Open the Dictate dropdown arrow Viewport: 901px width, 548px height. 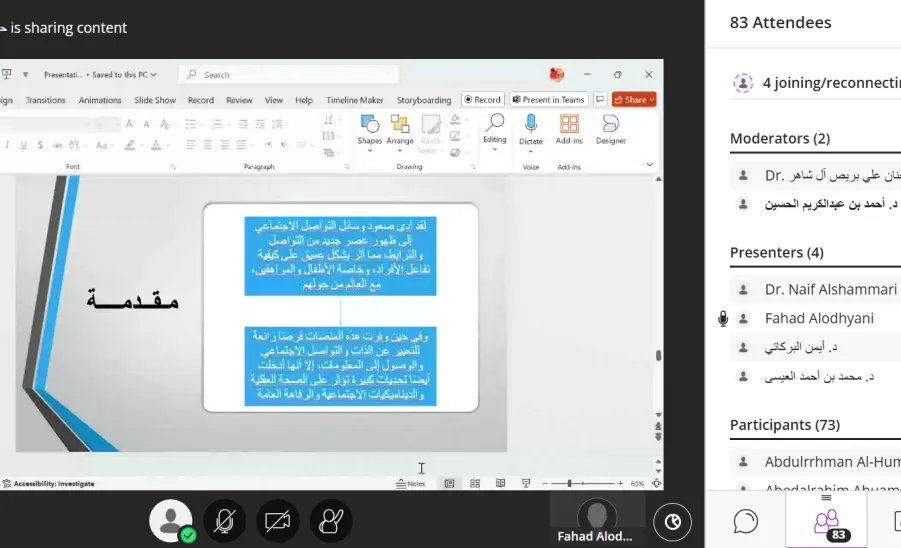(531, 152)
